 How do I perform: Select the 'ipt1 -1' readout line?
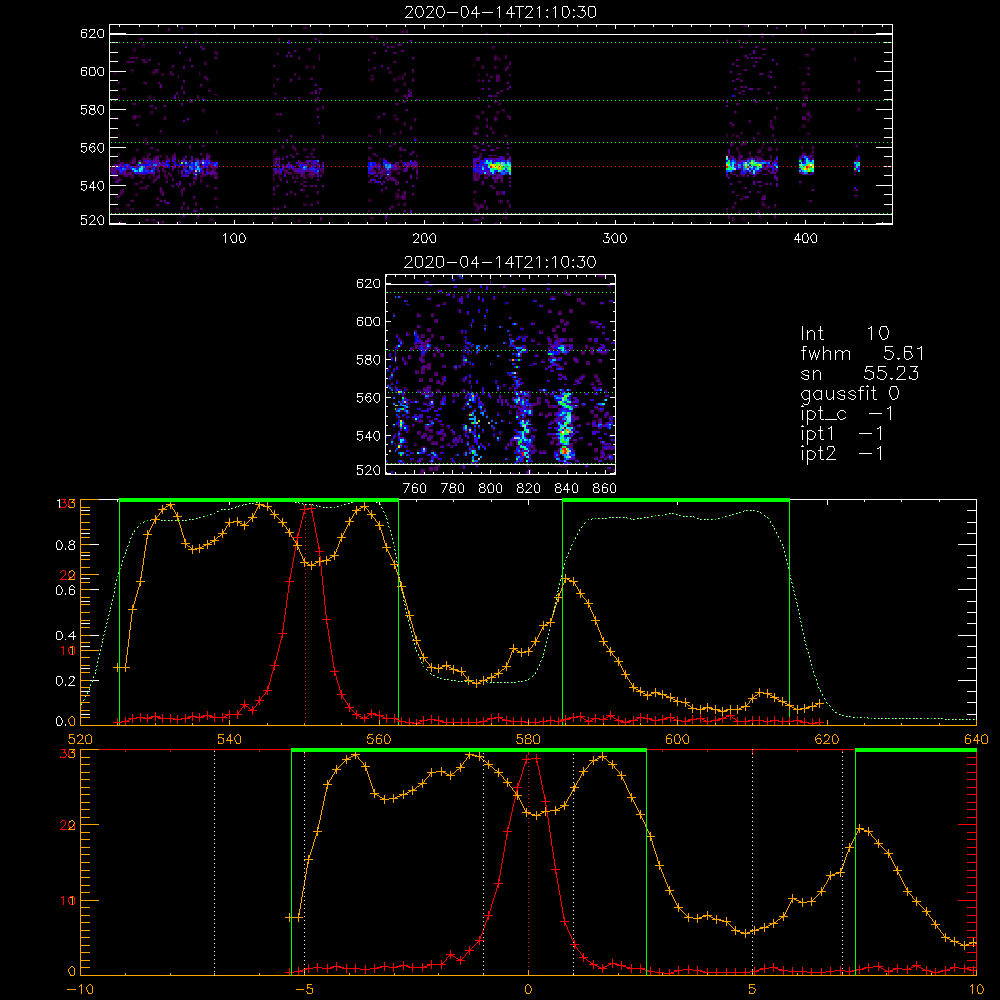(842, 434)
